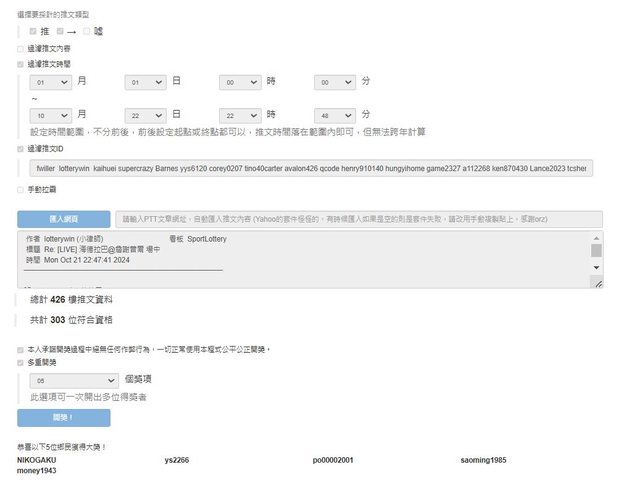The image size is (640, 480).
Task: Toggle the 過濾推文時間 checkbox
Action: click(x=20, y=63)
